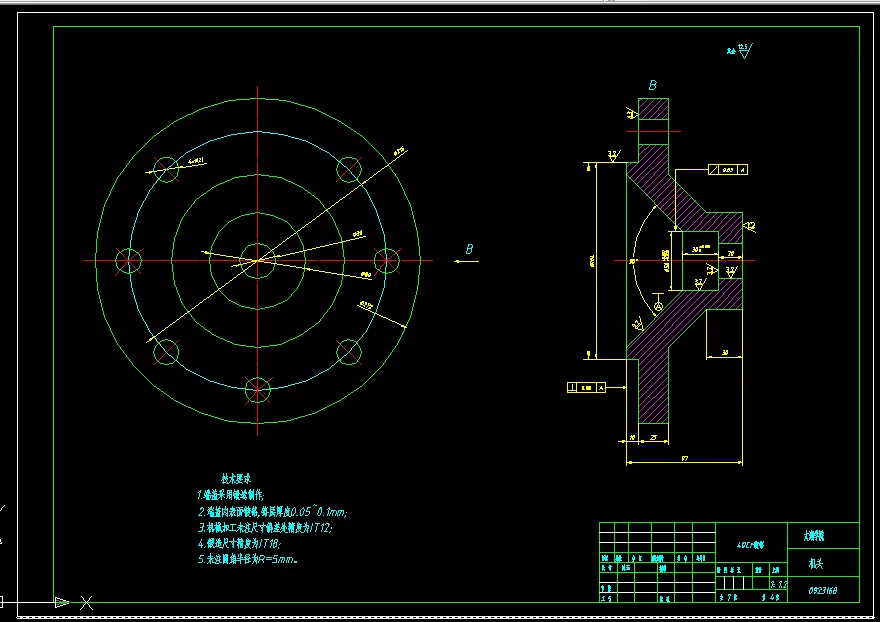Screen dimensions: 880x622
Task: Pick the 20 dimension on the hub bore
Action: 730,254
